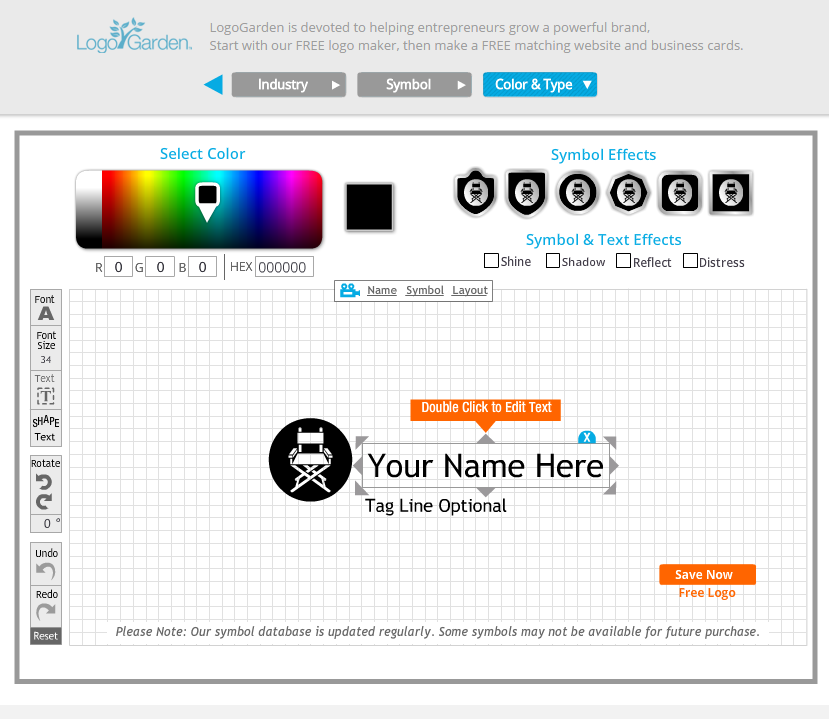829x719 pixels.
Task: Click the rotation degrees field
Action: tap(46, 523)
